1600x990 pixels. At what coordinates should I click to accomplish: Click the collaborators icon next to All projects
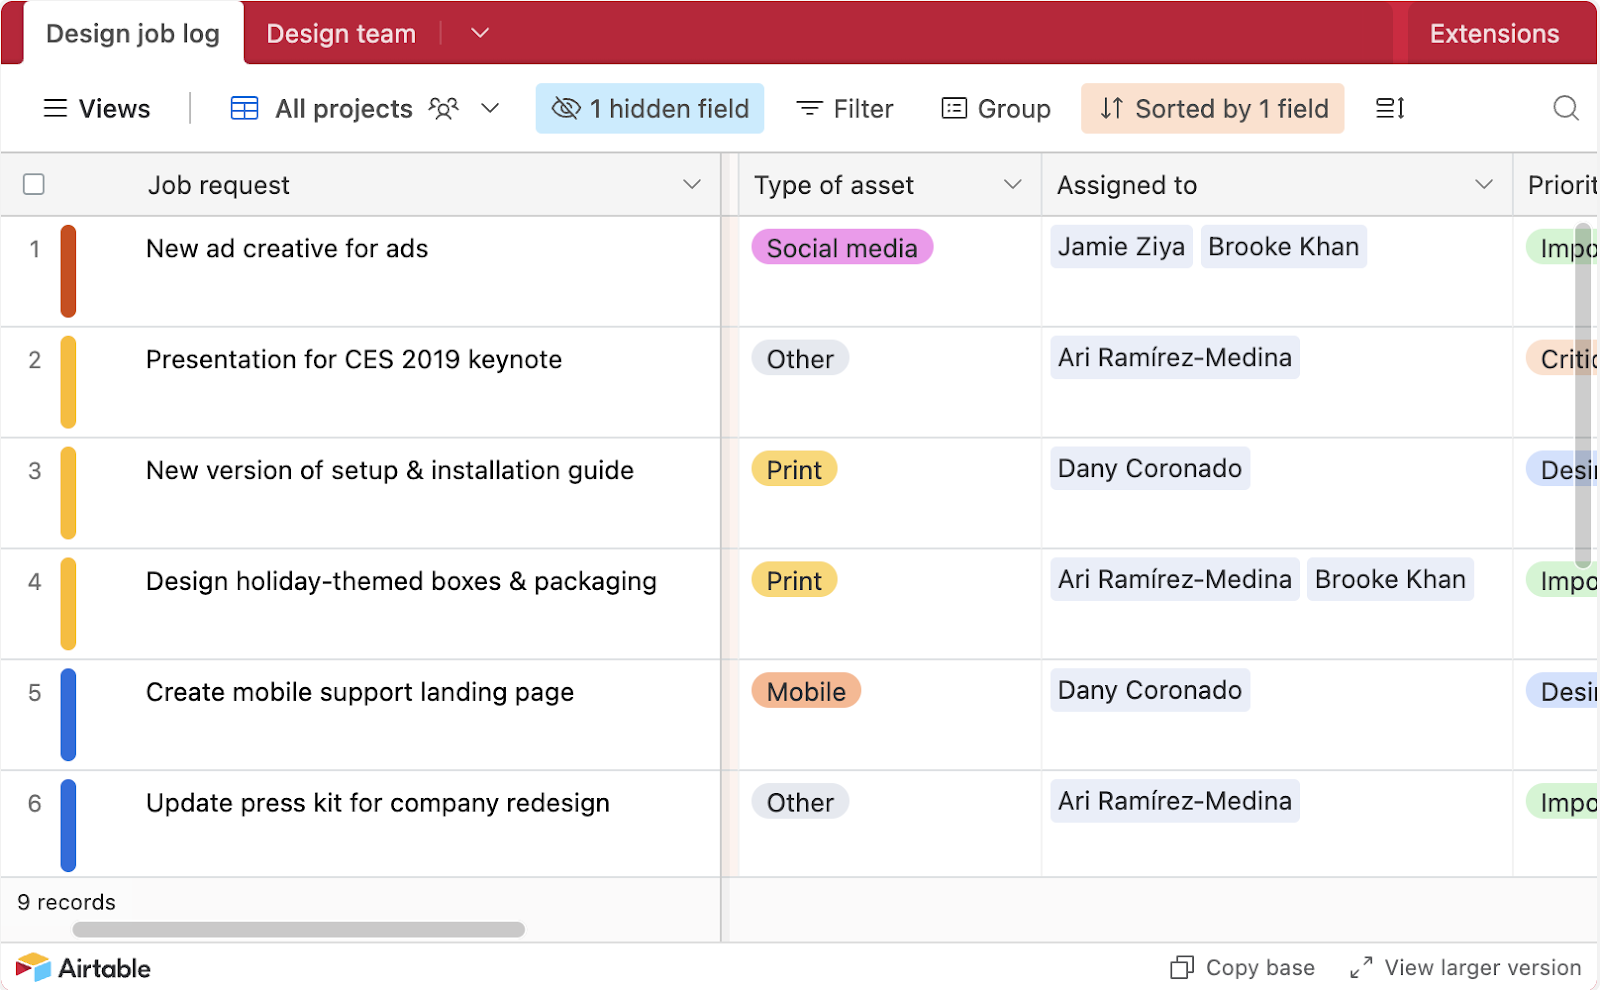click(x=443, y=108)
